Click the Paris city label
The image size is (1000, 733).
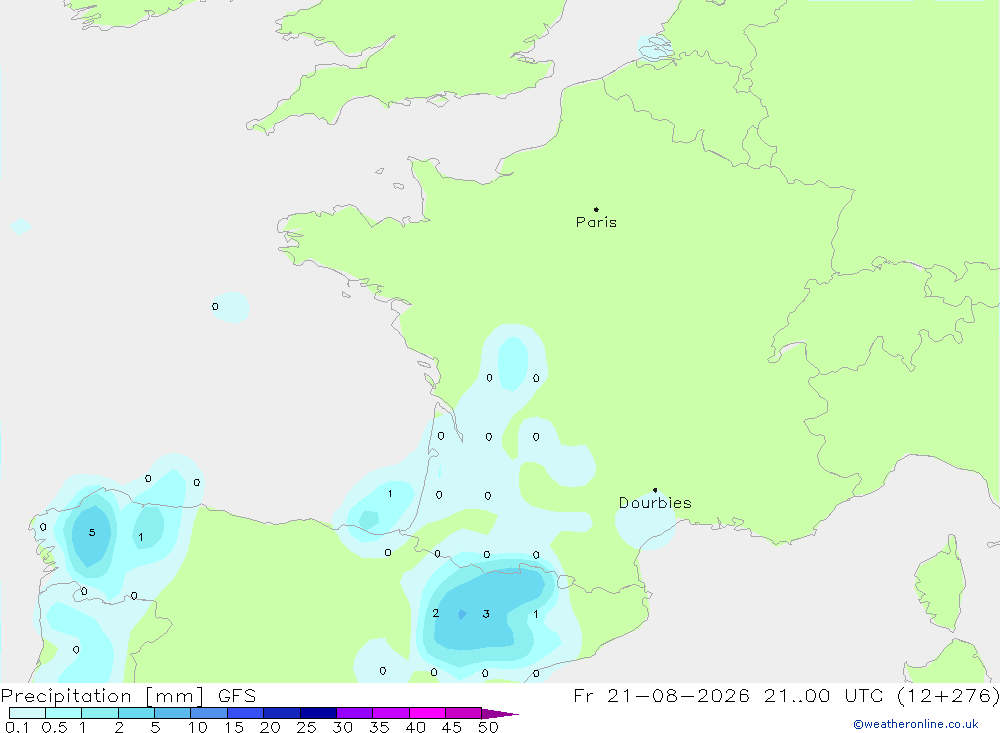click(596, 222)
